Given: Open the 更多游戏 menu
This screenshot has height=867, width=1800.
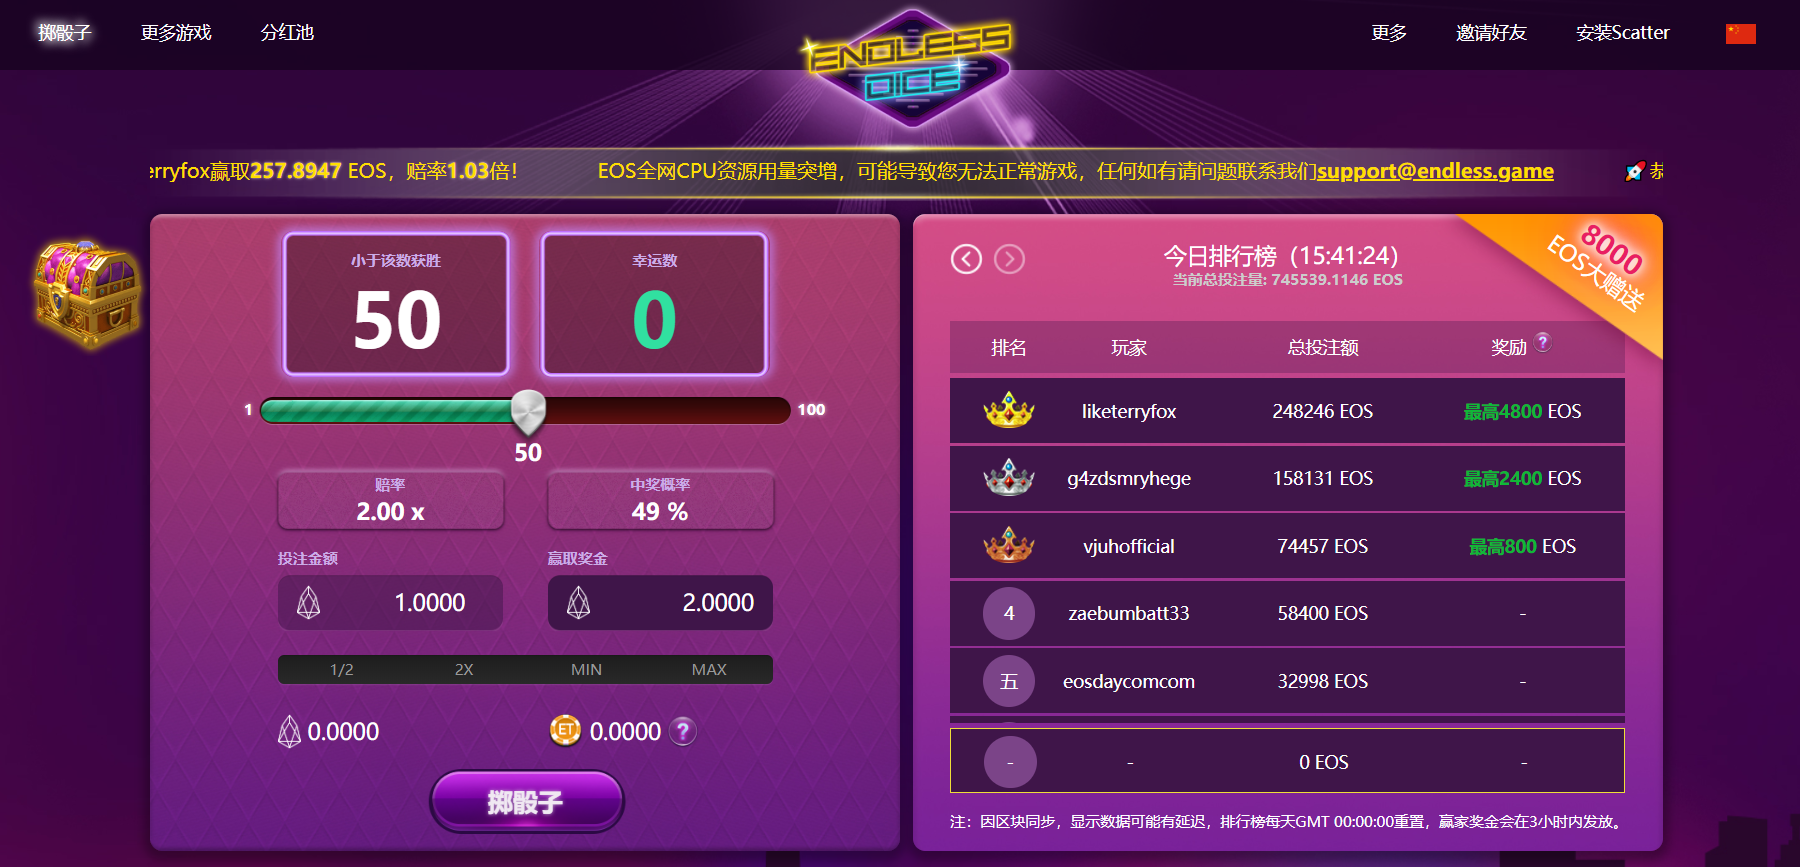Looking at the screenshot, I should click(x=176, y=33).
